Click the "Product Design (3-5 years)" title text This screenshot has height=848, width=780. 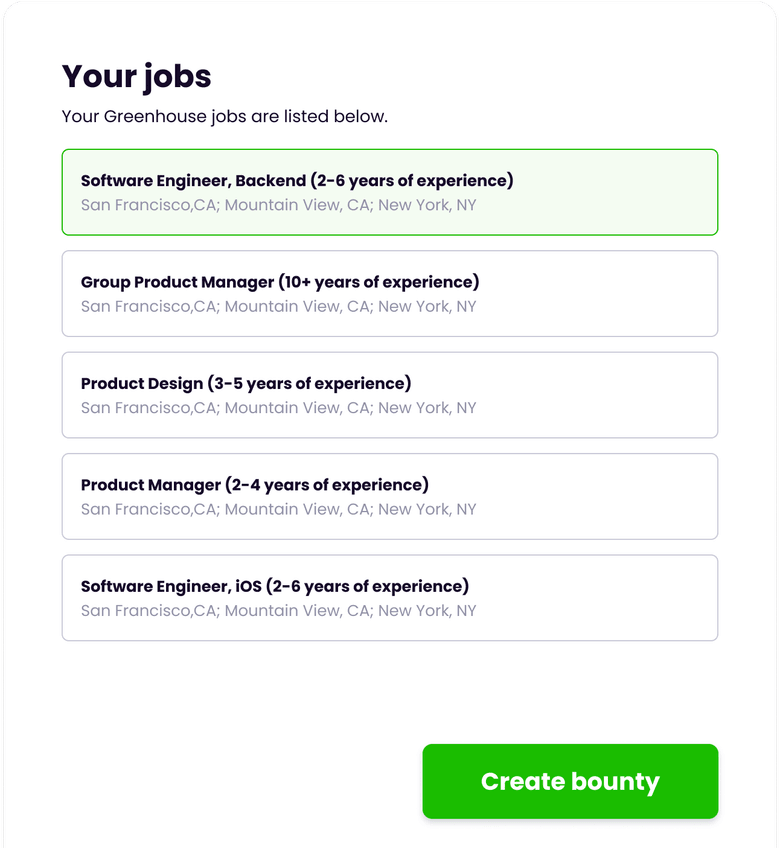click(x=245, y=383)
